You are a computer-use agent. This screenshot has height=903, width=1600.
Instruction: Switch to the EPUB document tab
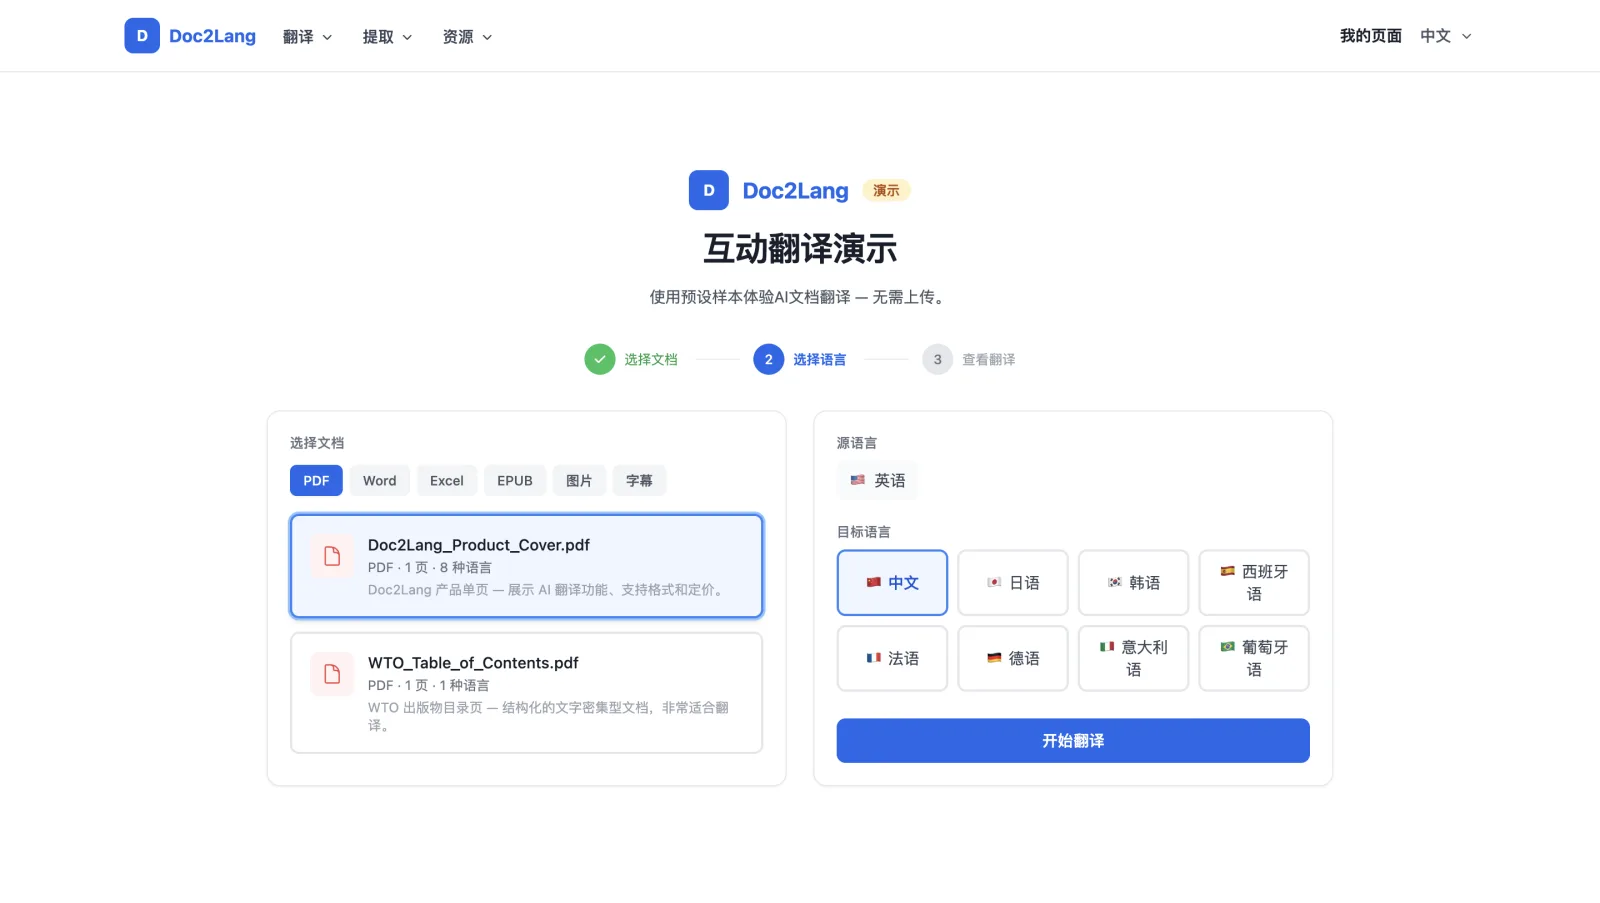click(515, 481)
